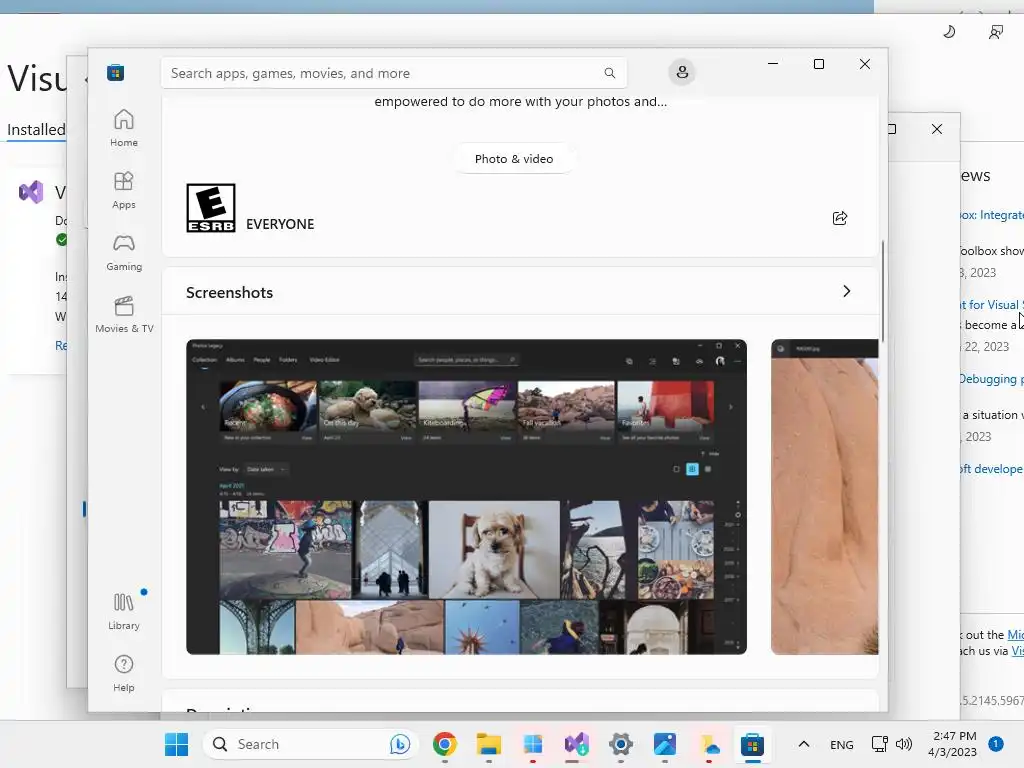1024x768 pixels.
Task: Open the Windows 11 app icon in taskbar
Action: coord(533,744)
